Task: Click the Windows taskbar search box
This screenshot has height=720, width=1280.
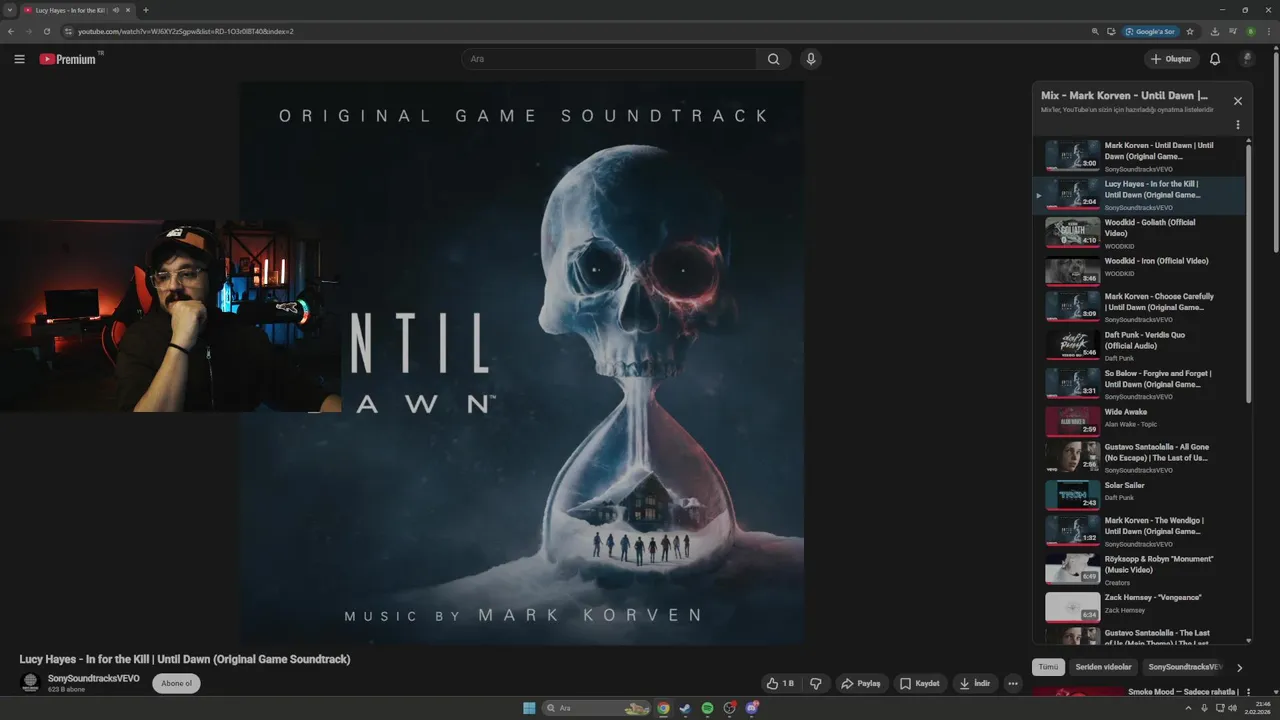Action: point(597,708)
